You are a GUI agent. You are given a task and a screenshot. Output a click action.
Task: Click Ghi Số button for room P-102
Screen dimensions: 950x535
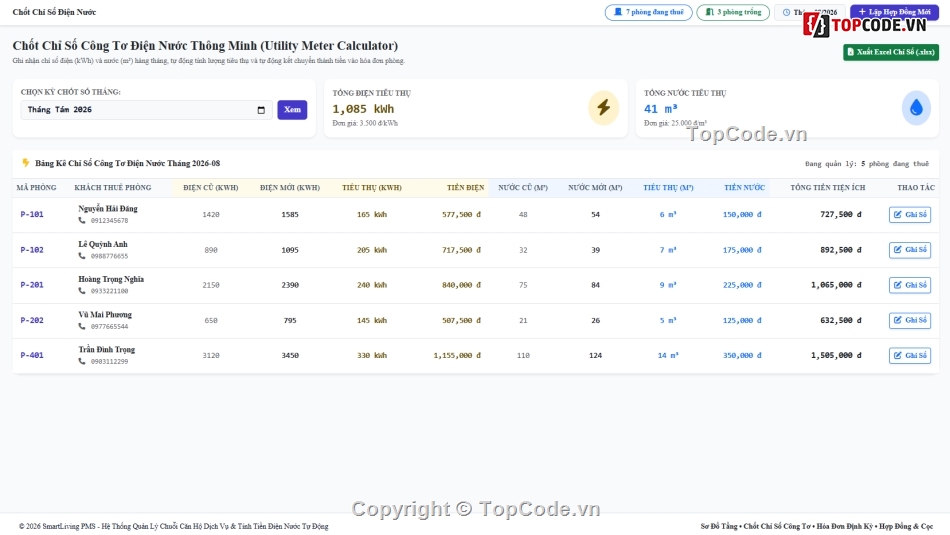pos(909,250)
